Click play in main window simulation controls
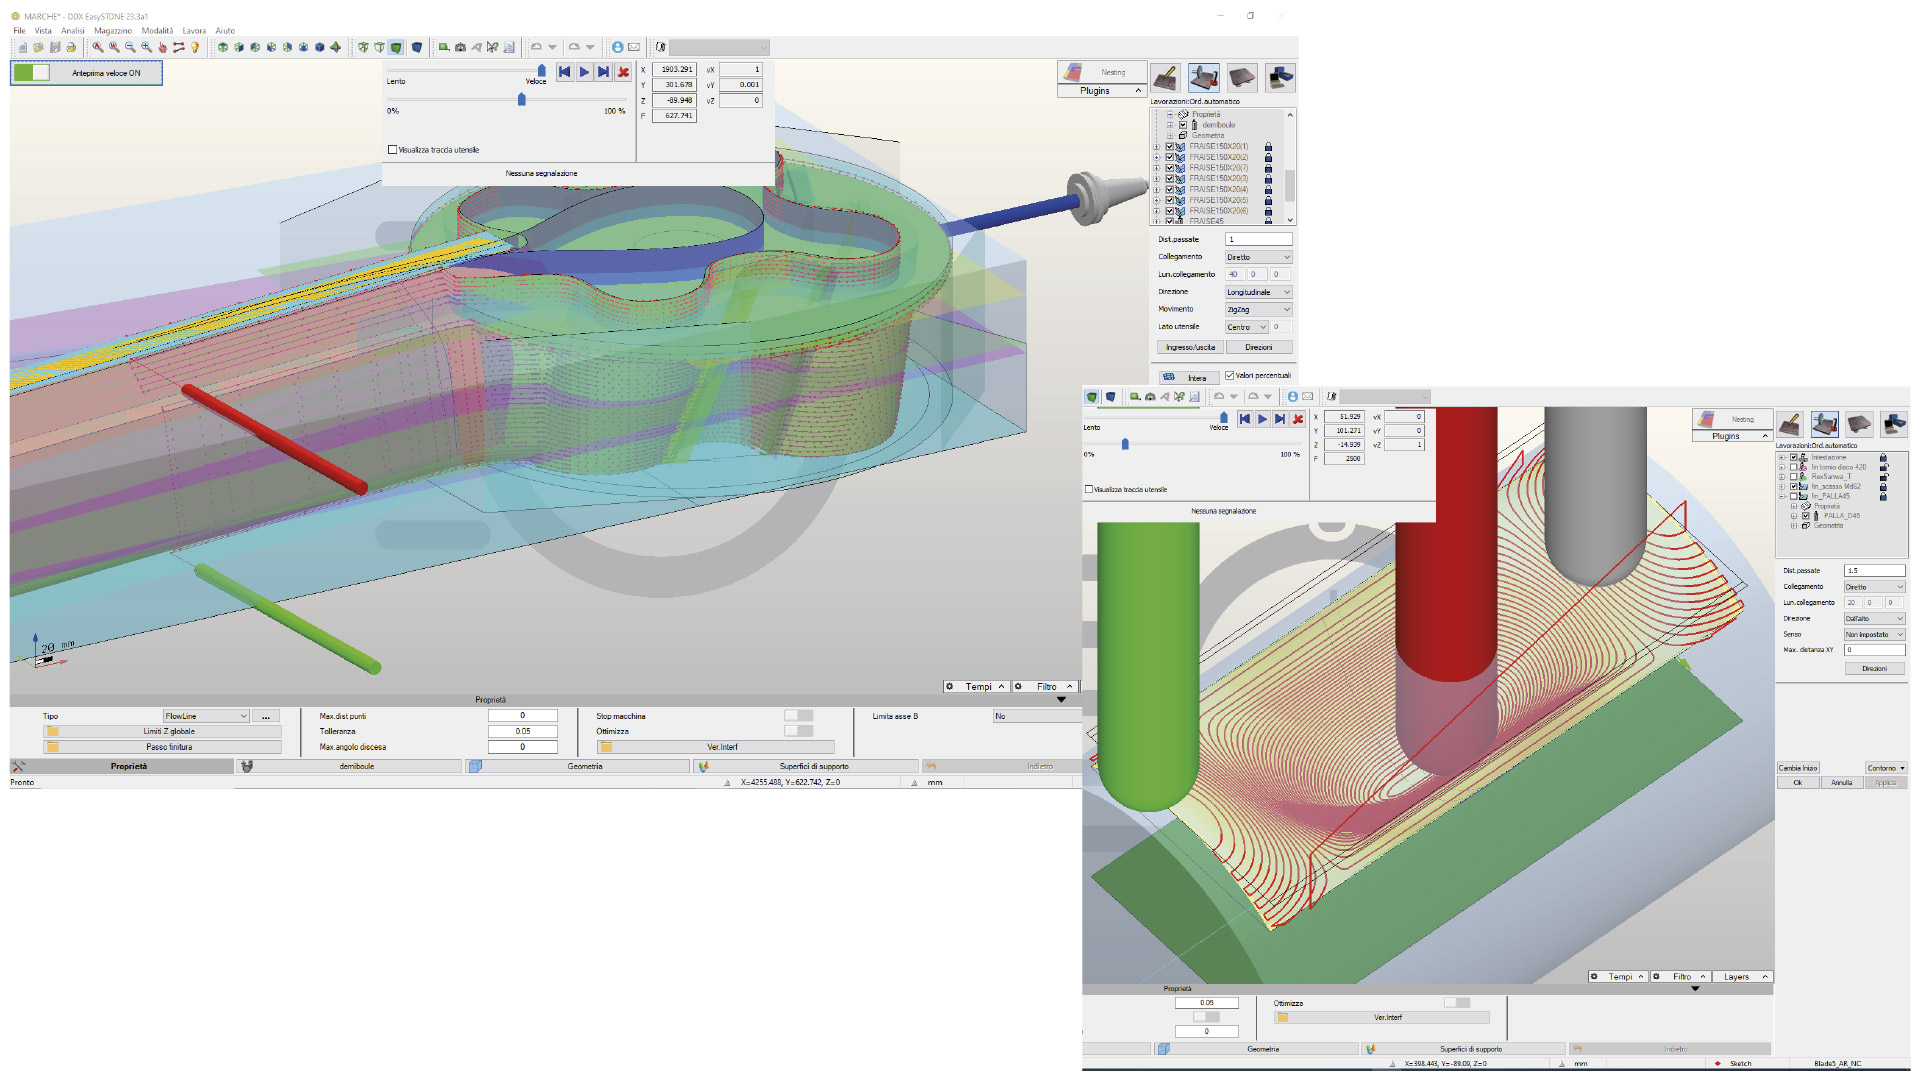Viewport: 1920px width, 1080px height. [584, 72]
